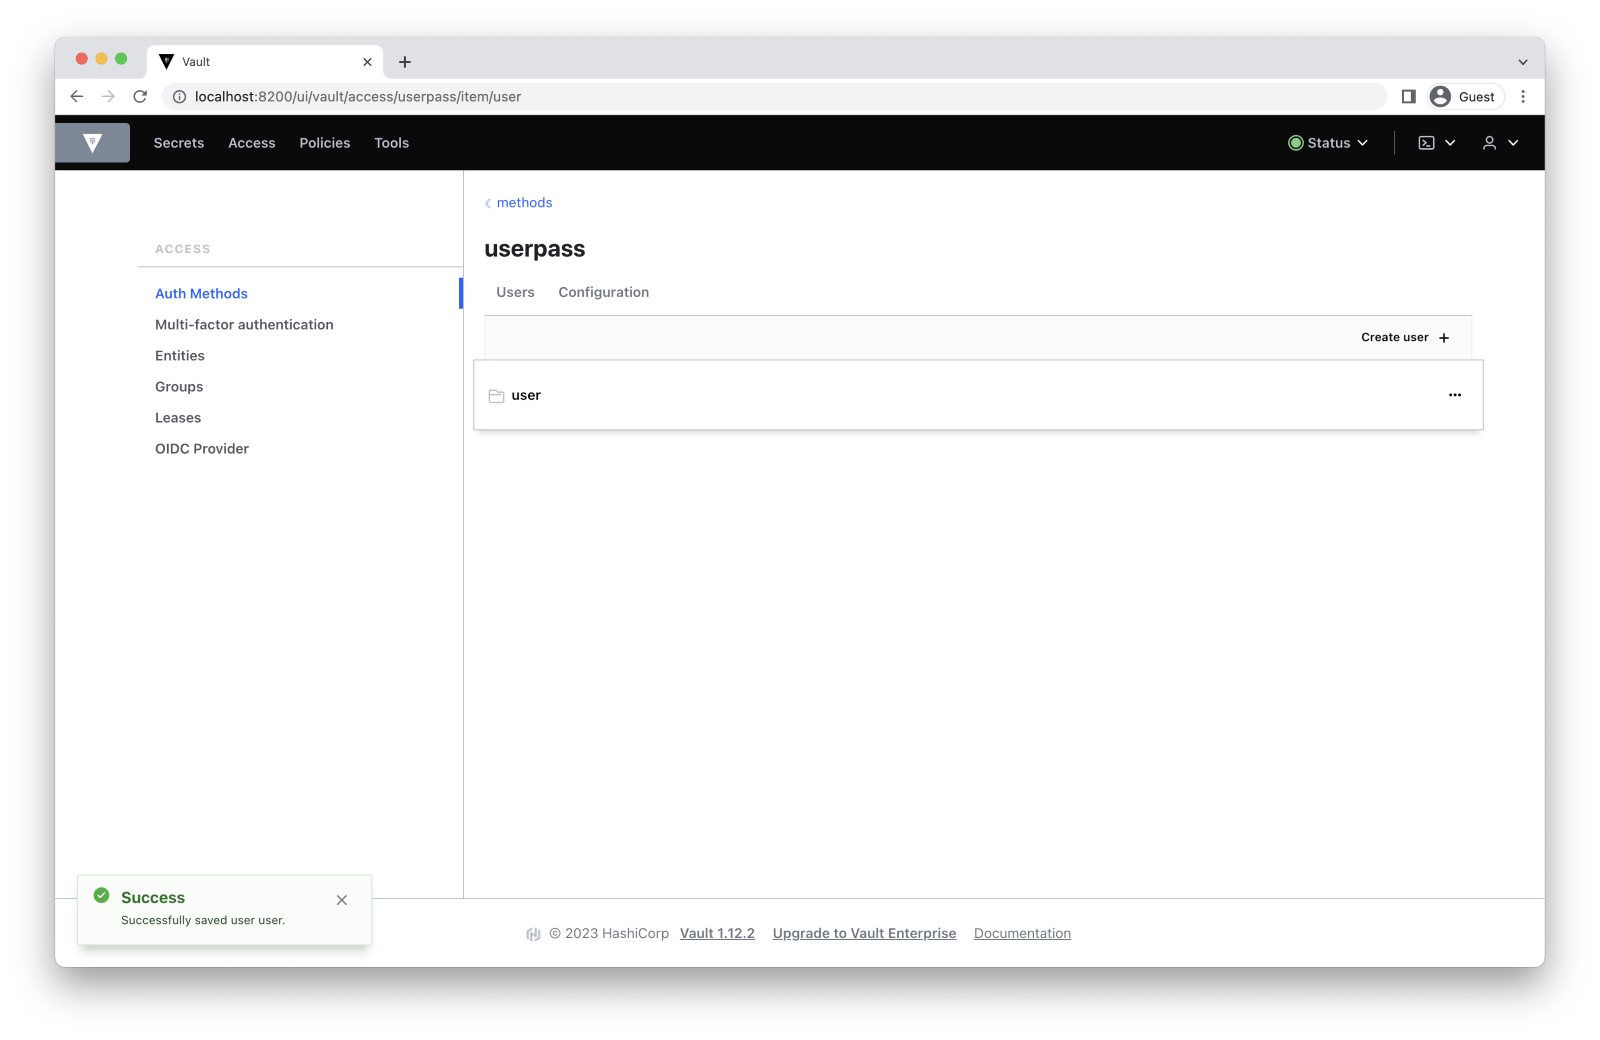Click the folder icon next to user
Viewport: 1600px width, 1040px height.
496,396
